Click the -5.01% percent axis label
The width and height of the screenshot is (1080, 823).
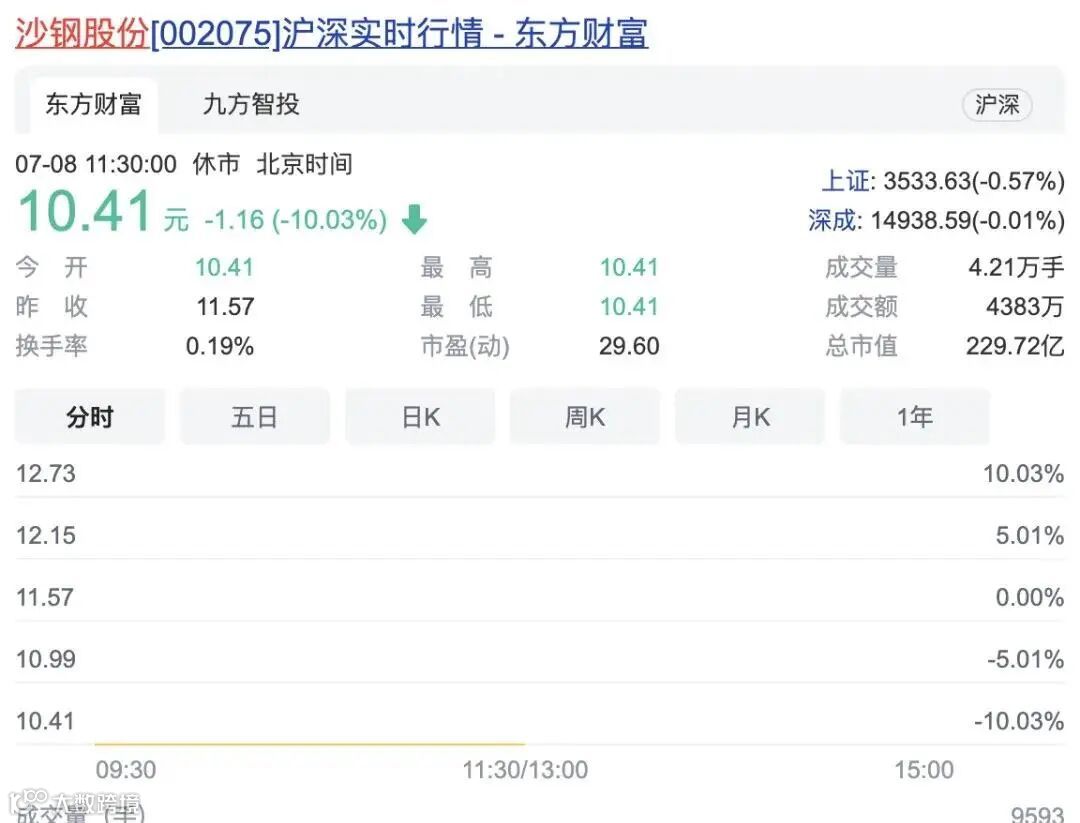(x=1026, y=660)
